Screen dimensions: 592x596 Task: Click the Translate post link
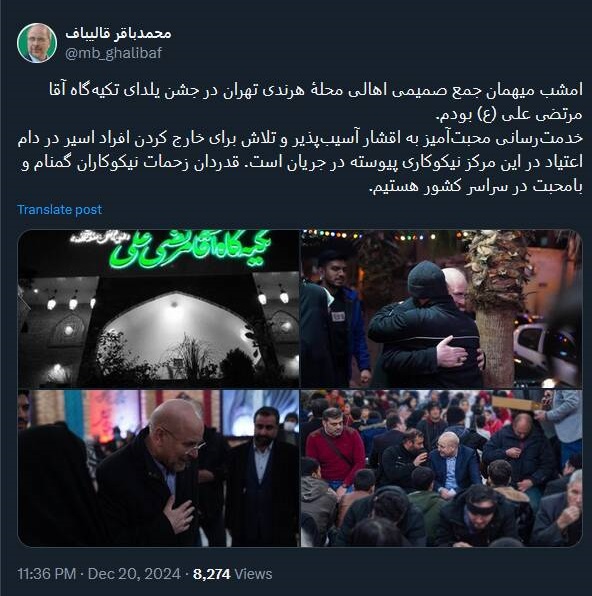tap(60, 209)
